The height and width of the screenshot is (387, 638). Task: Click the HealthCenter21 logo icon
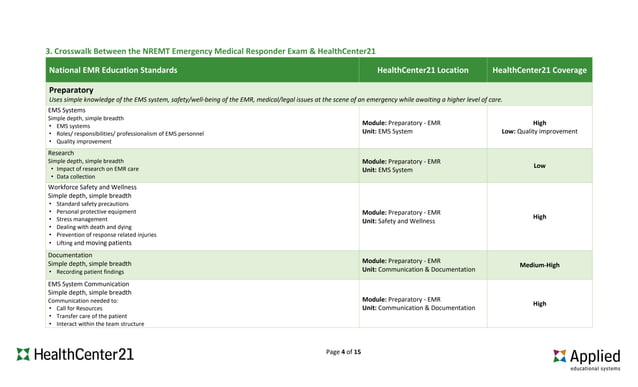(x=23, y=354)
